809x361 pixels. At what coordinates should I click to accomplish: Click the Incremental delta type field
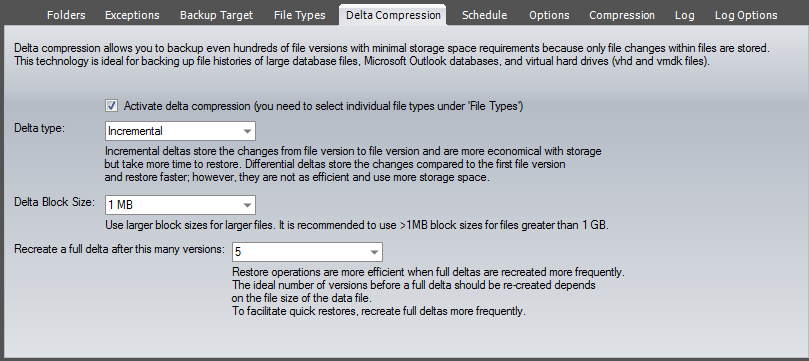pyautogui.click(x=180, y=131)
